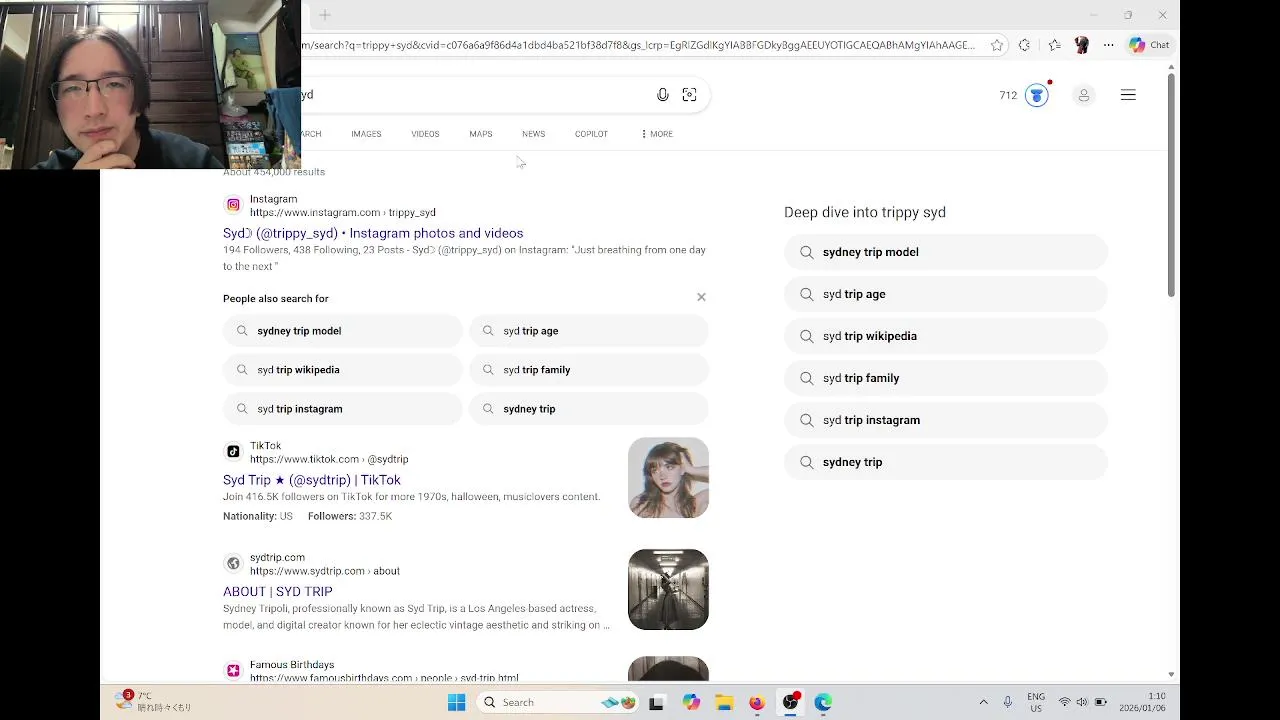Open the Famous Birthdays result site name
Viewport: 1280px width, 720px height.
(x=292, y=664)
